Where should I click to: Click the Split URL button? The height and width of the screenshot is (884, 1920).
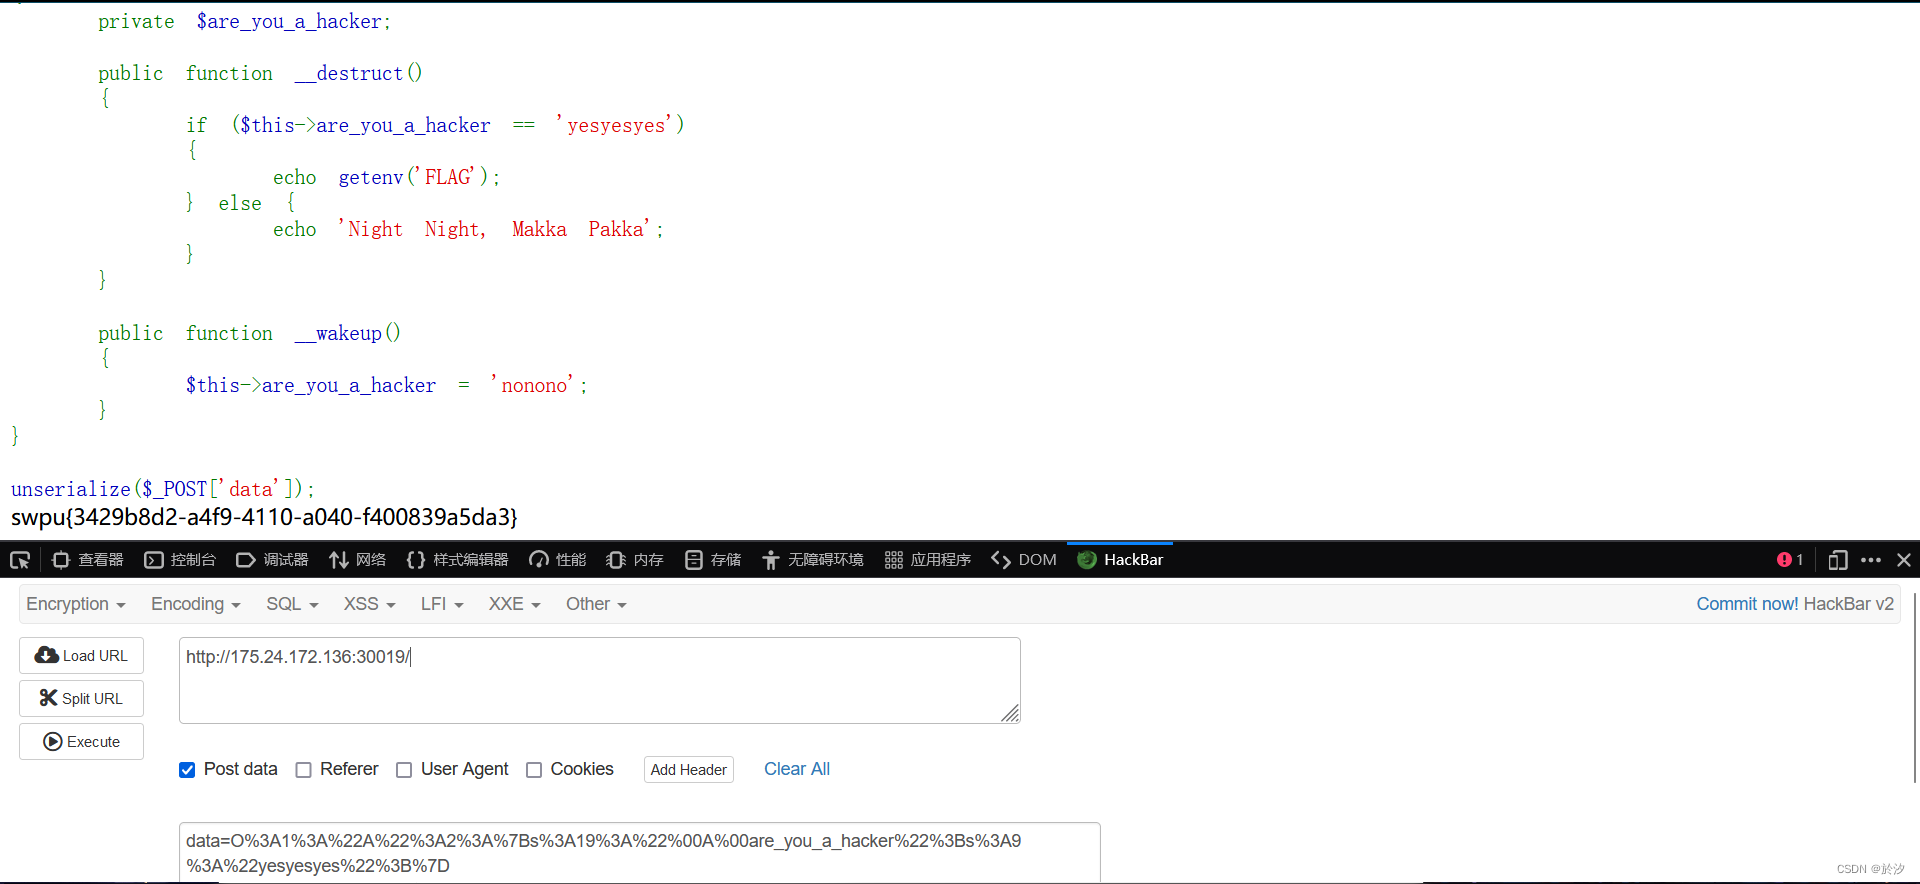click(81, 698)
